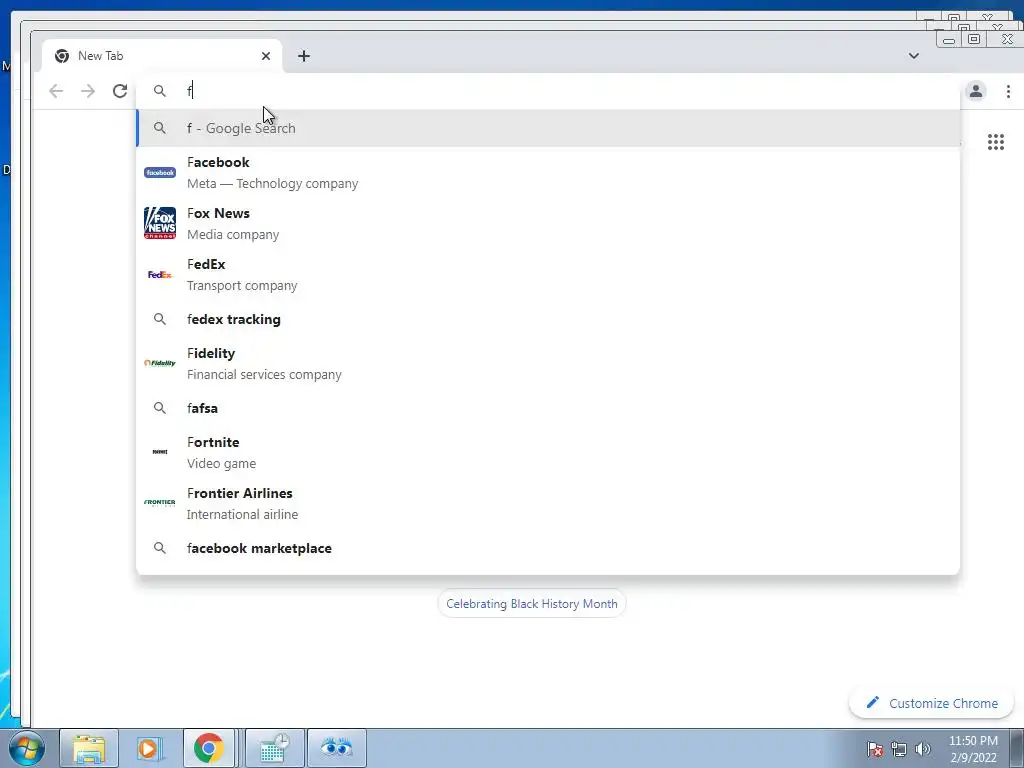Click the Facebook logo icon
The width and height of the screenshot is (1024, 768).
point(160,172)
